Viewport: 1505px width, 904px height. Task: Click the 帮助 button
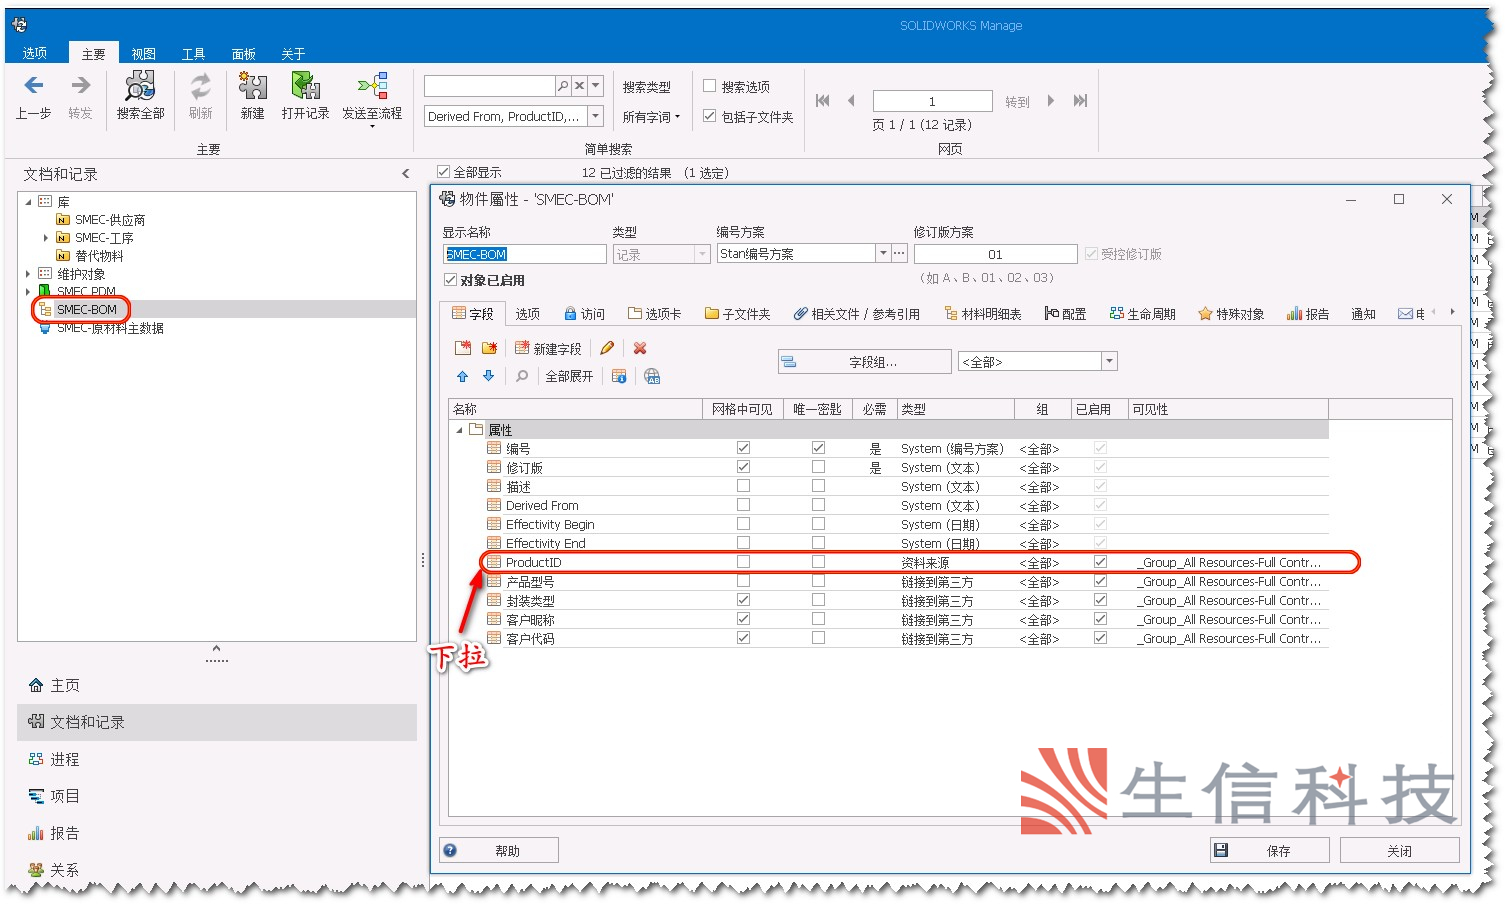click(x=499, y=850)
